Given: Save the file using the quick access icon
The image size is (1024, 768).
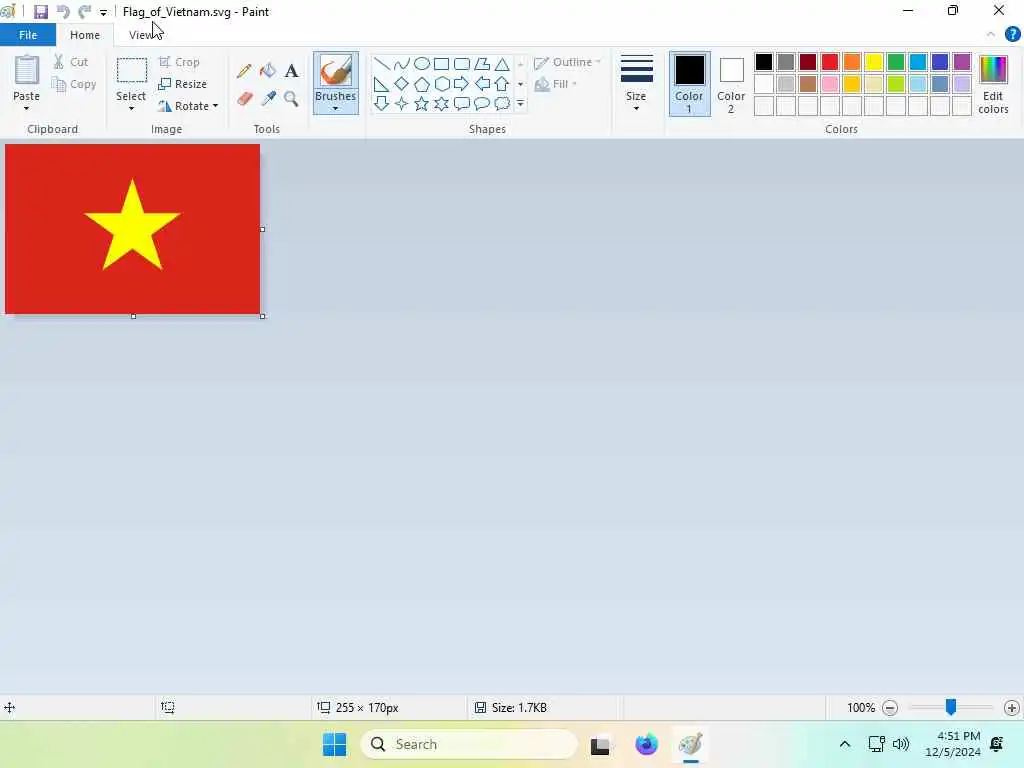Looking at the screenshot, I should click(40, 12).
